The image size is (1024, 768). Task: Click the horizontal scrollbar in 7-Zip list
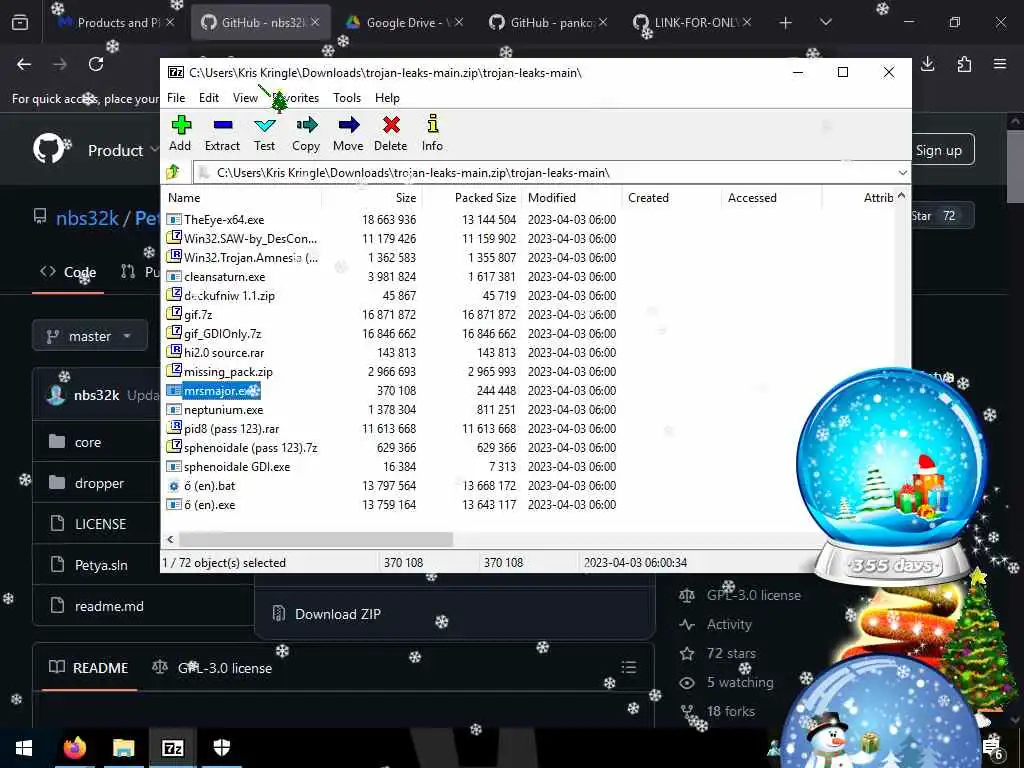tap(316, 539)
